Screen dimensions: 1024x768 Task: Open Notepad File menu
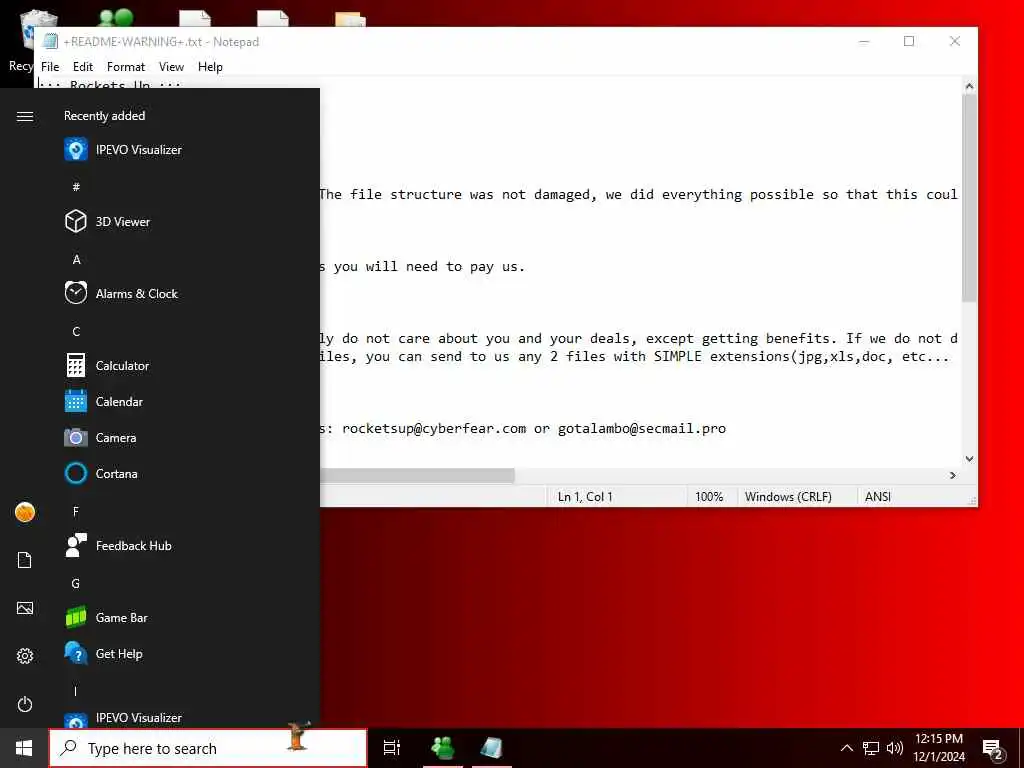[50, 67]
